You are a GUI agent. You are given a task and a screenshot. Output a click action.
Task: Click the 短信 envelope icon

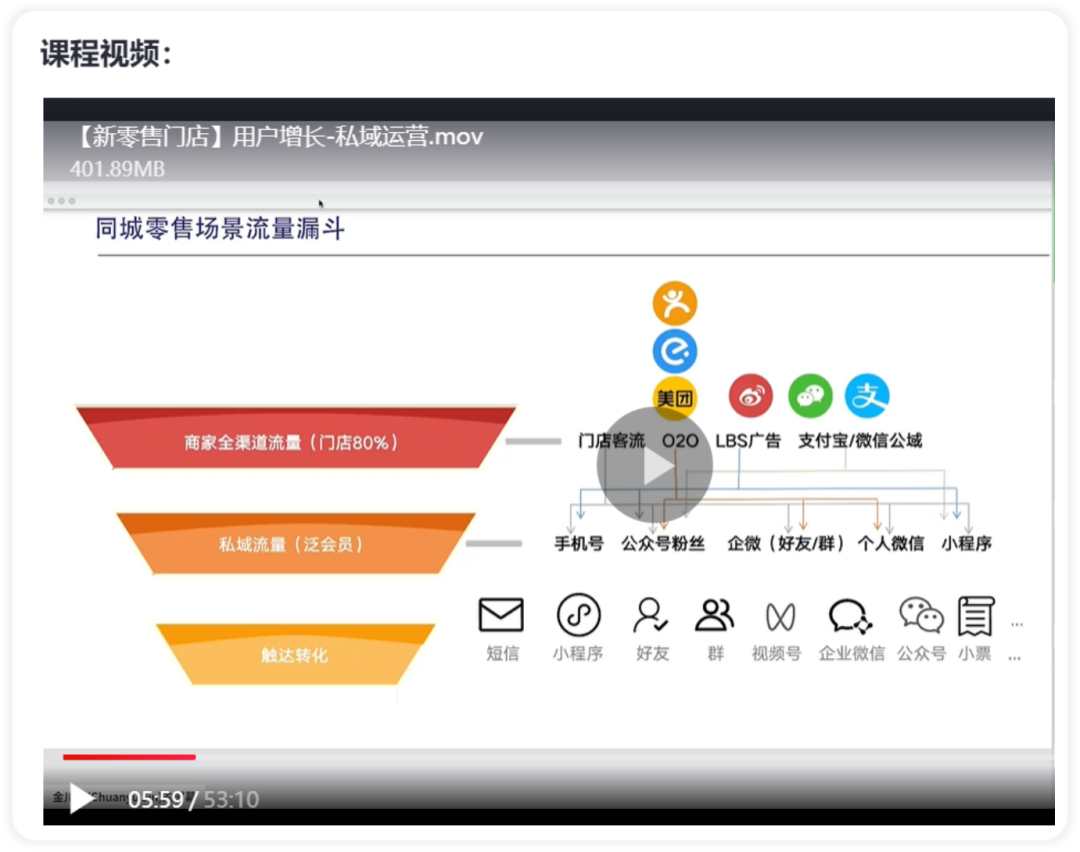[501, 614]
